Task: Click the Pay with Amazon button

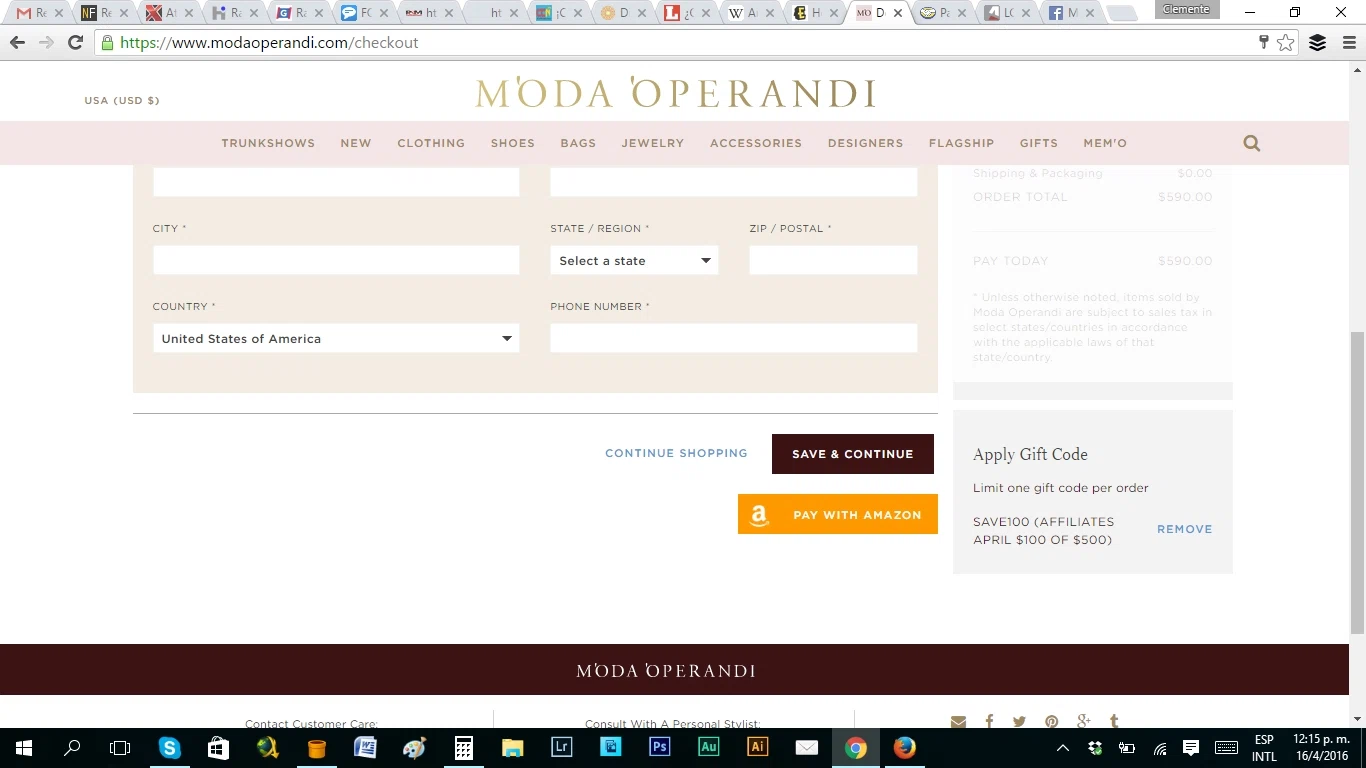Action: (838, 514)
